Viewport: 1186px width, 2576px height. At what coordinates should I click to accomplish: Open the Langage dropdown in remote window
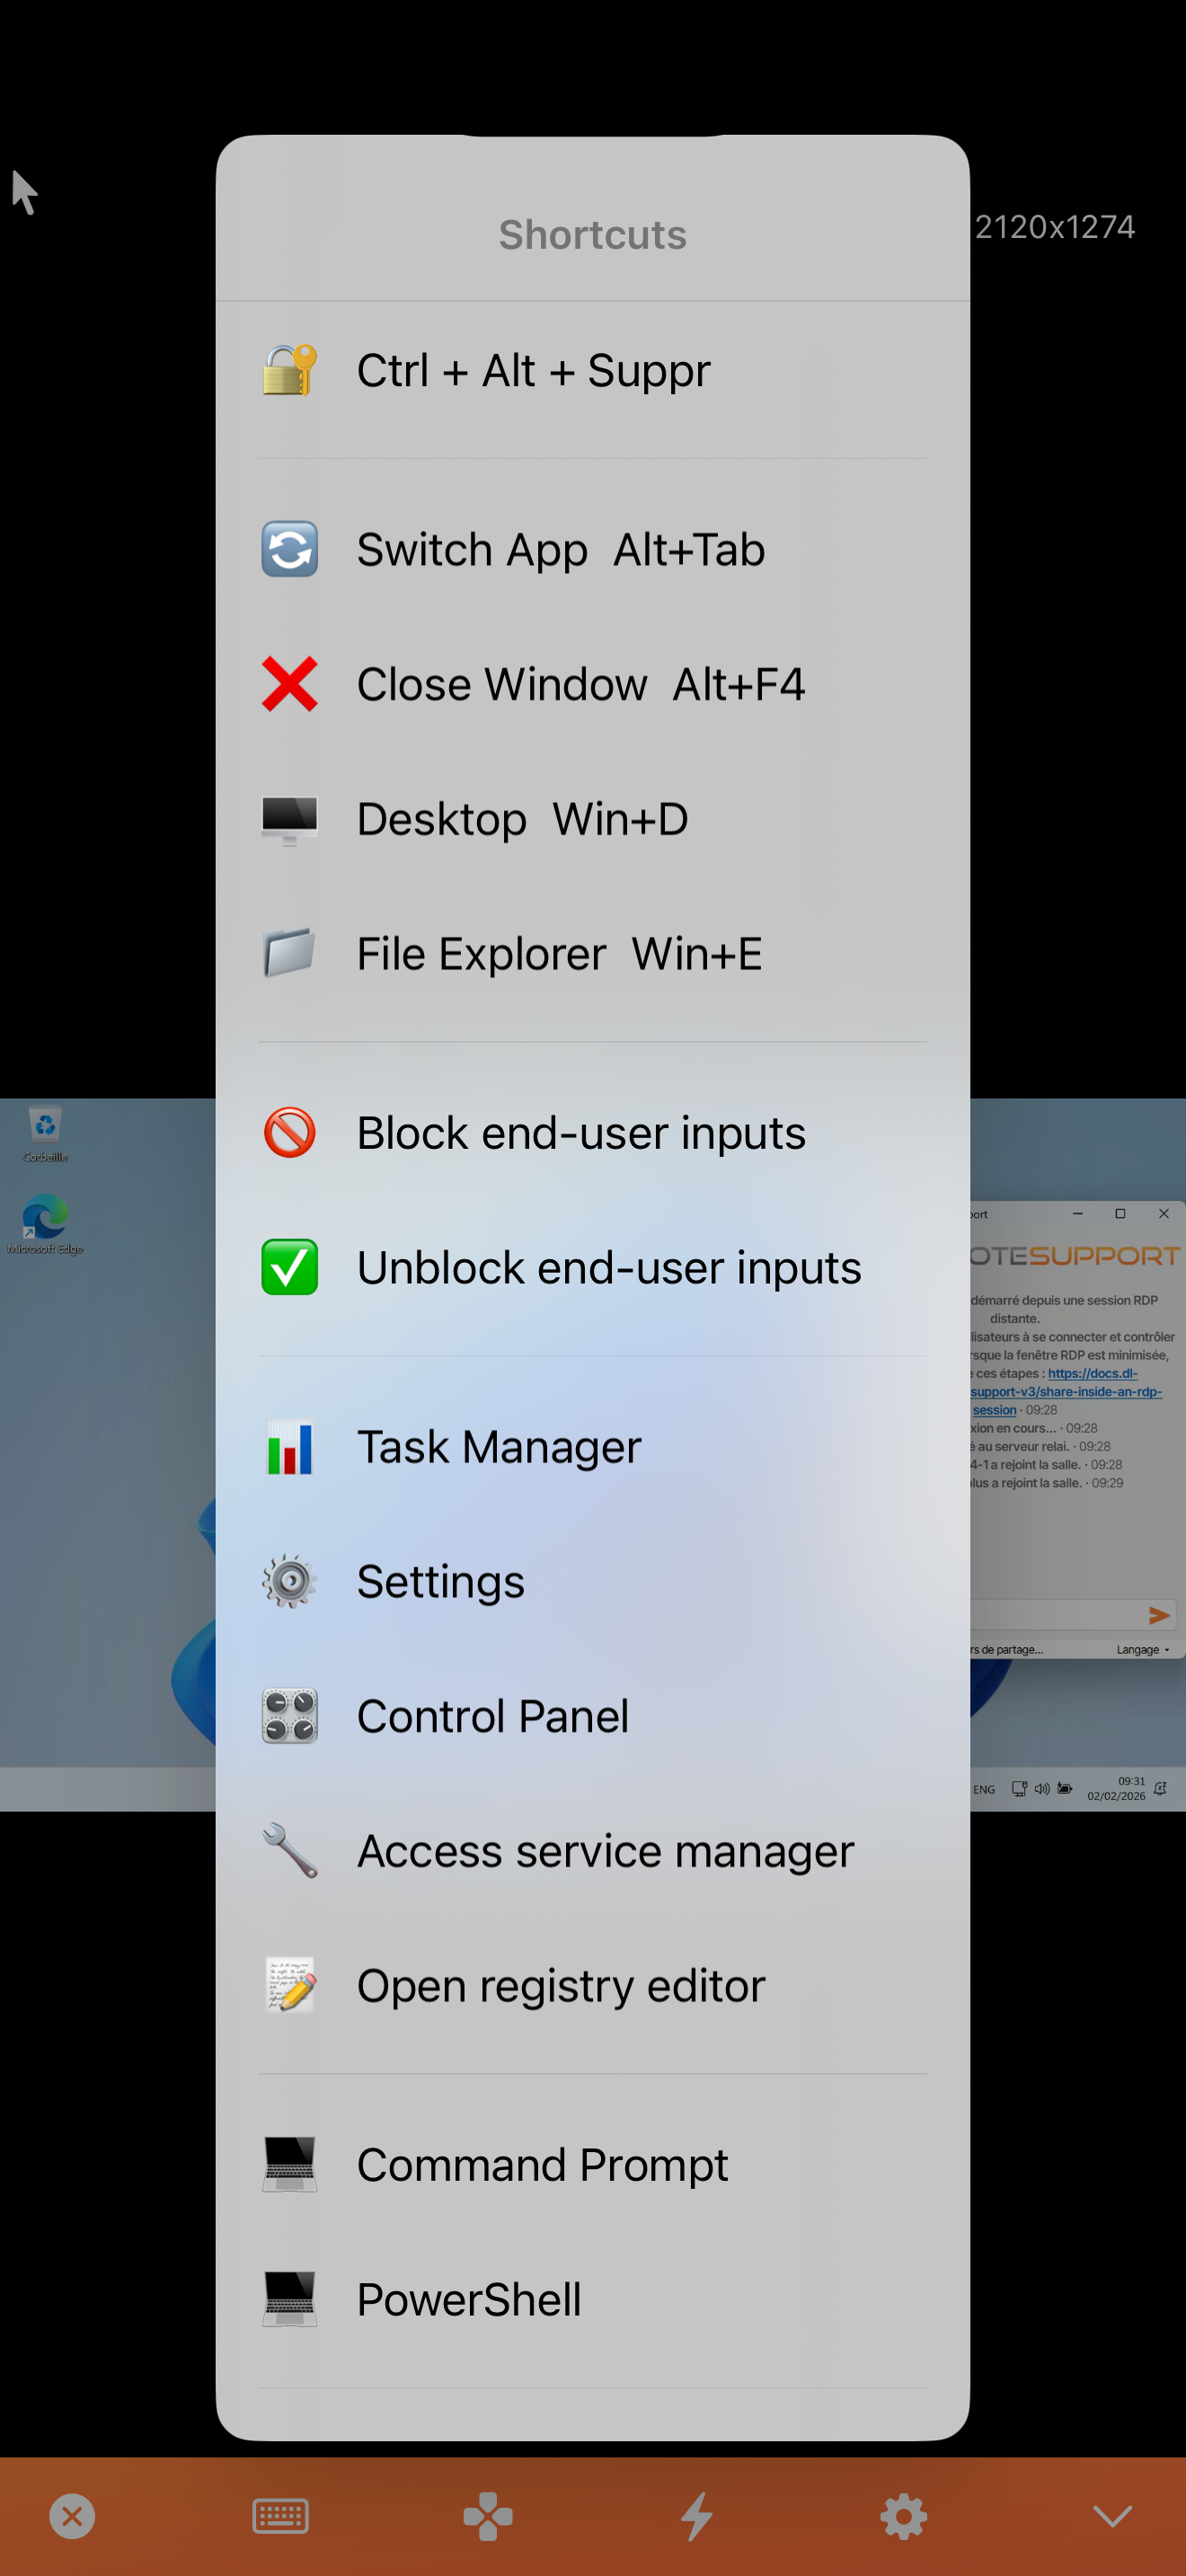pyautogui.click(x=1143, y=1650)
